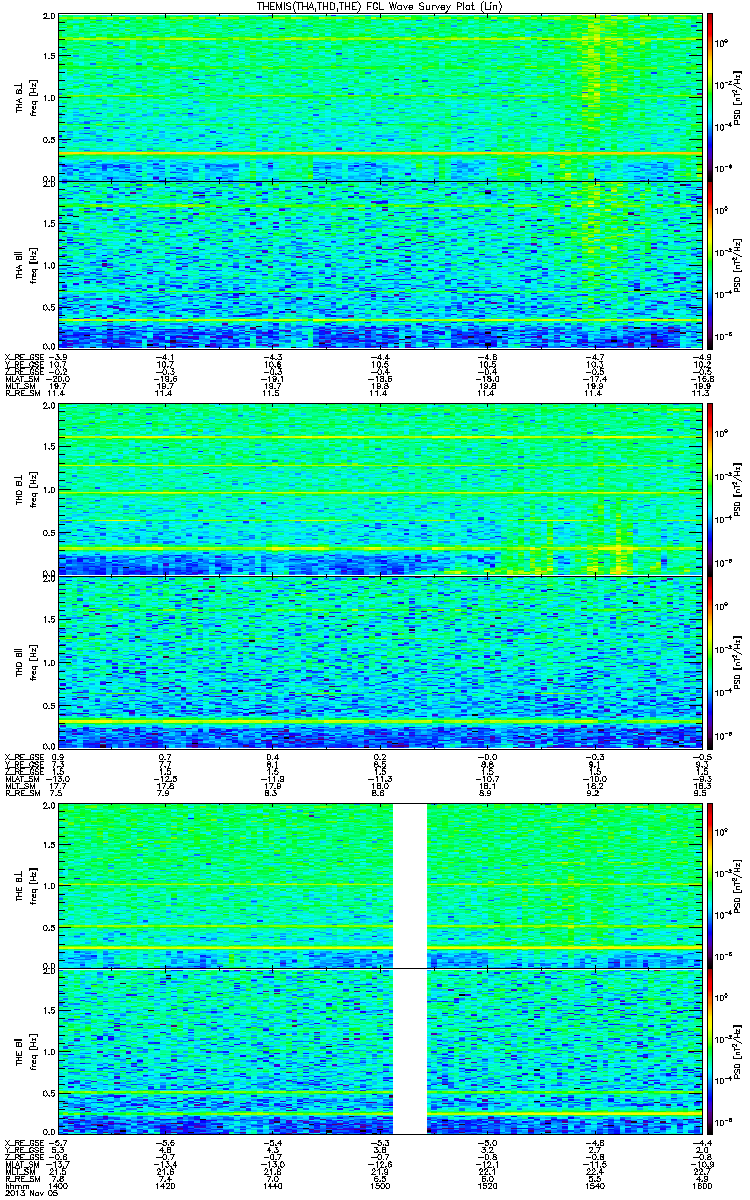Click the time tick label 1520

(486, 1185)
